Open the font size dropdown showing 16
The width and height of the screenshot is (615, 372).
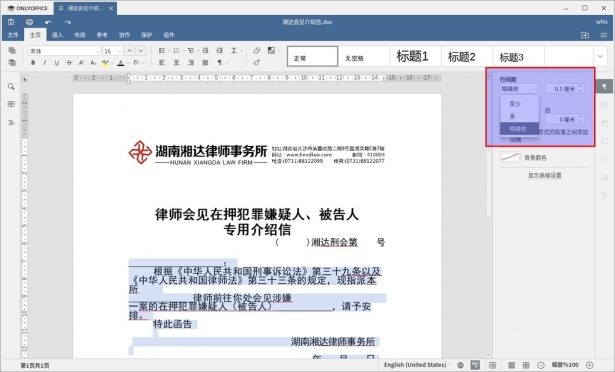tap(113, 51)
